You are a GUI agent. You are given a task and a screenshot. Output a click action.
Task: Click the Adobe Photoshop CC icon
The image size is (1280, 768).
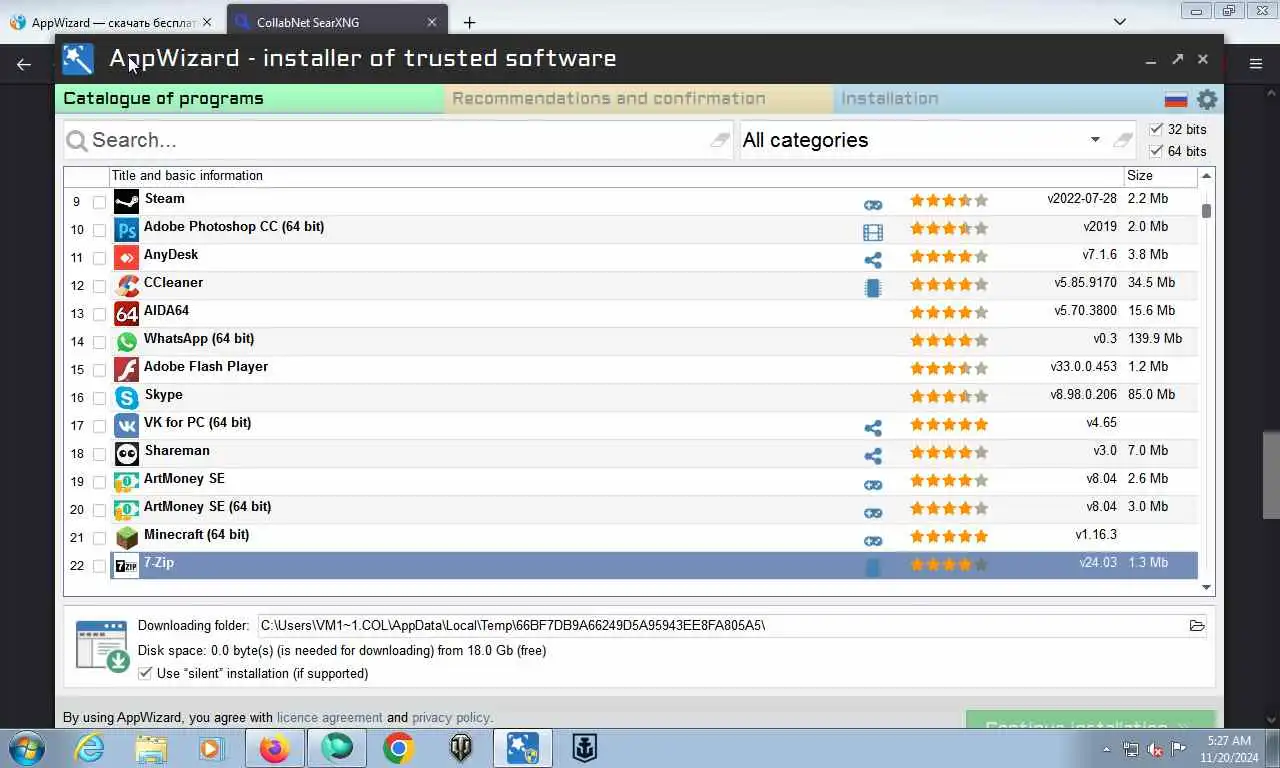tap(126, 230)
